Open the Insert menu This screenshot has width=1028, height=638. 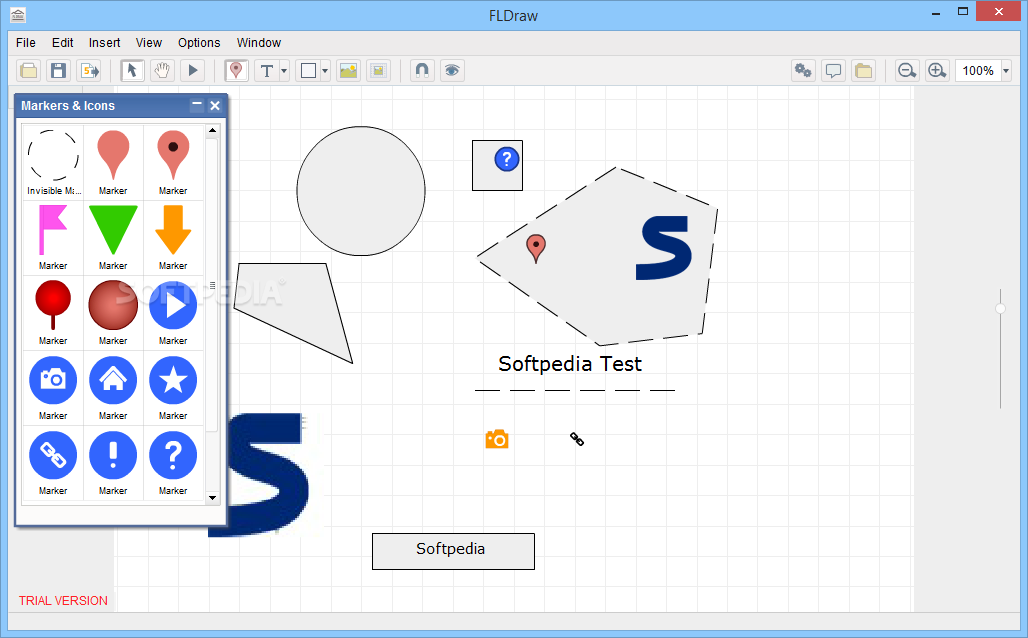click(104, 43)
